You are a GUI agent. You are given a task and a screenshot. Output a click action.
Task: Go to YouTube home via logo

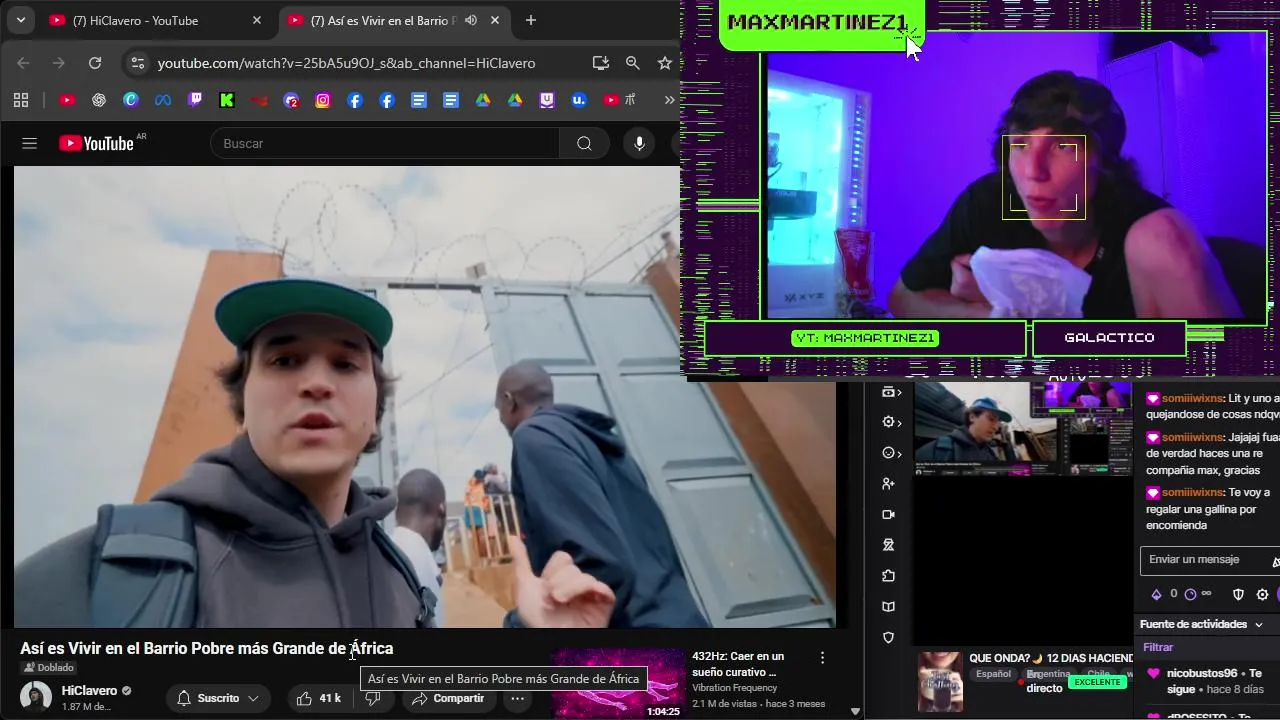(96, 143)
